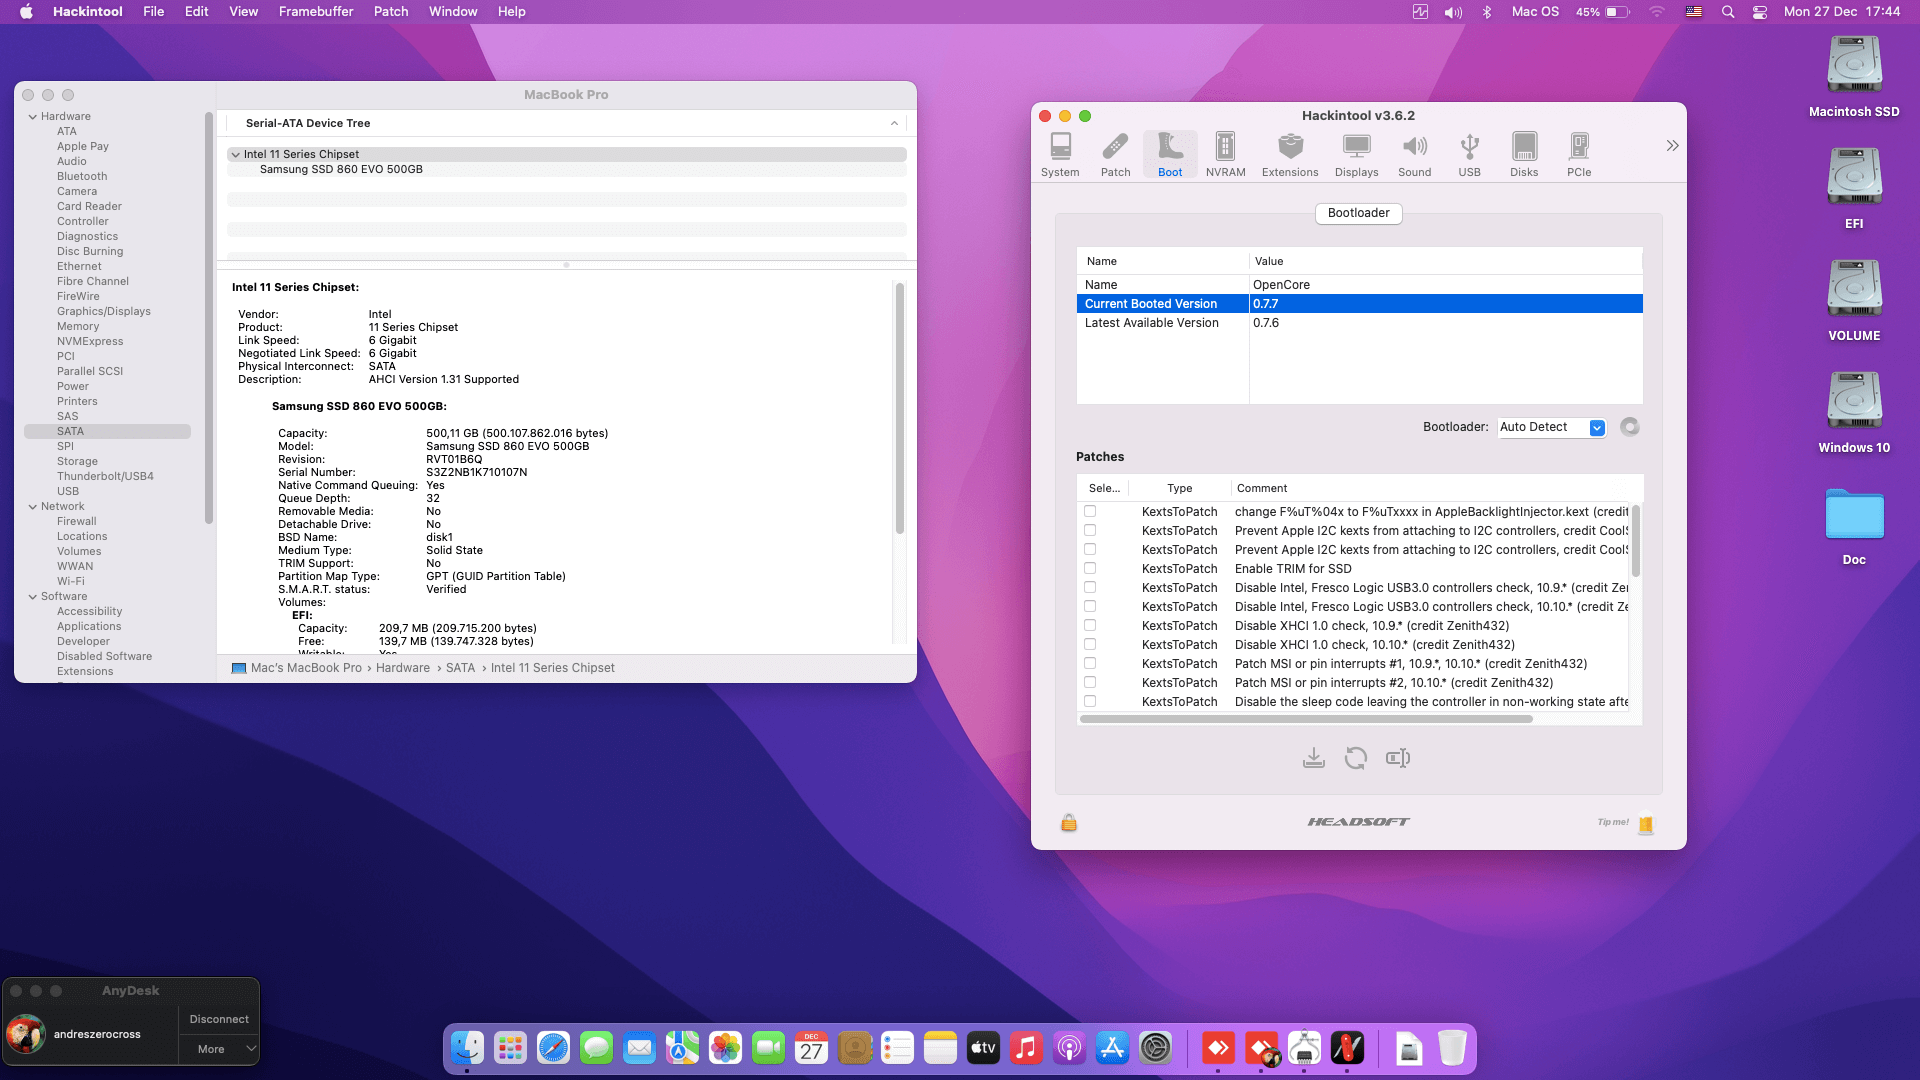This screenshot has width=1920, height=1080.
Task: Tick checkbox for Fresco Logic USB3.0 check 10.10.*
Action: point(1090,606)
